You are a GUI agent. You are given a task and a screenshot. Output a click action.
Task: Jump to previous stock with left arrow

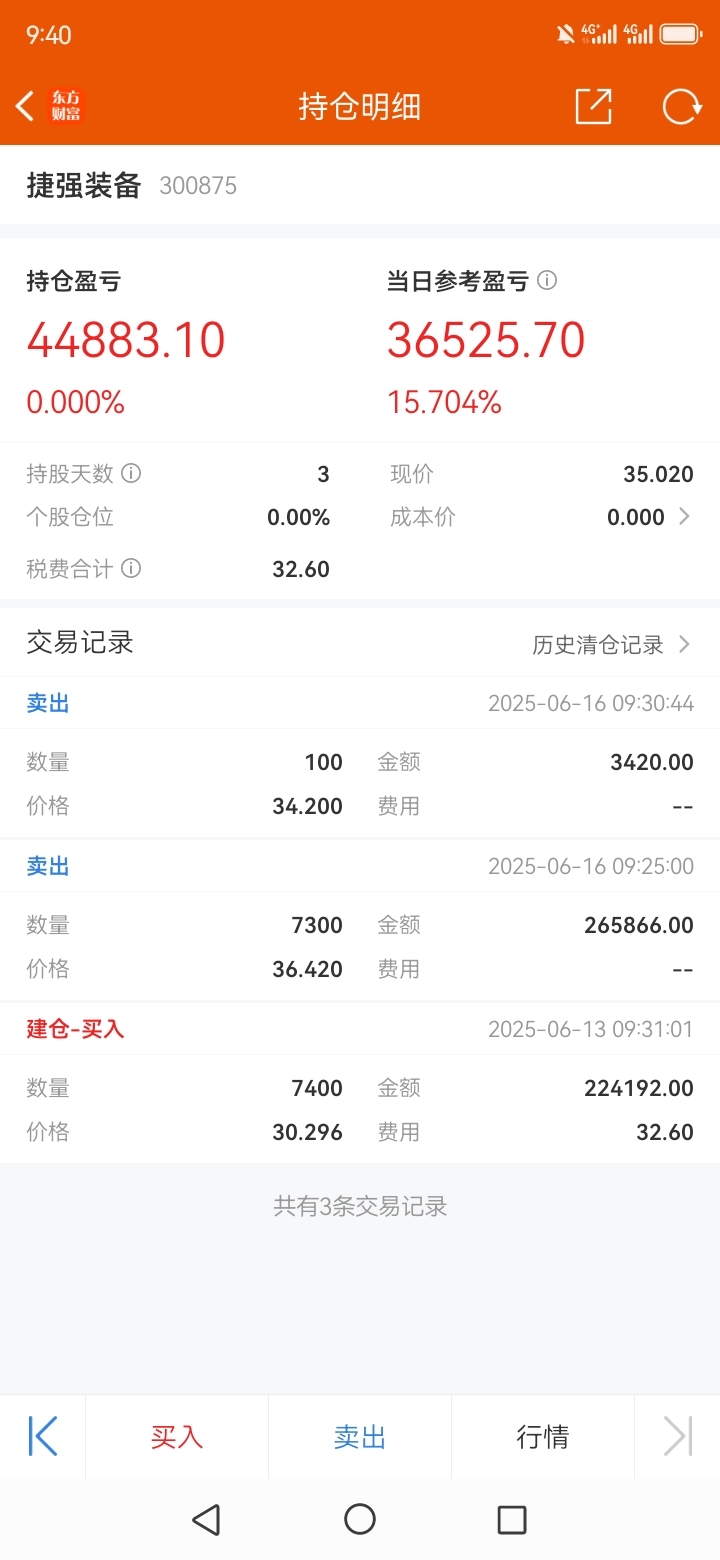click(43, 1437)
